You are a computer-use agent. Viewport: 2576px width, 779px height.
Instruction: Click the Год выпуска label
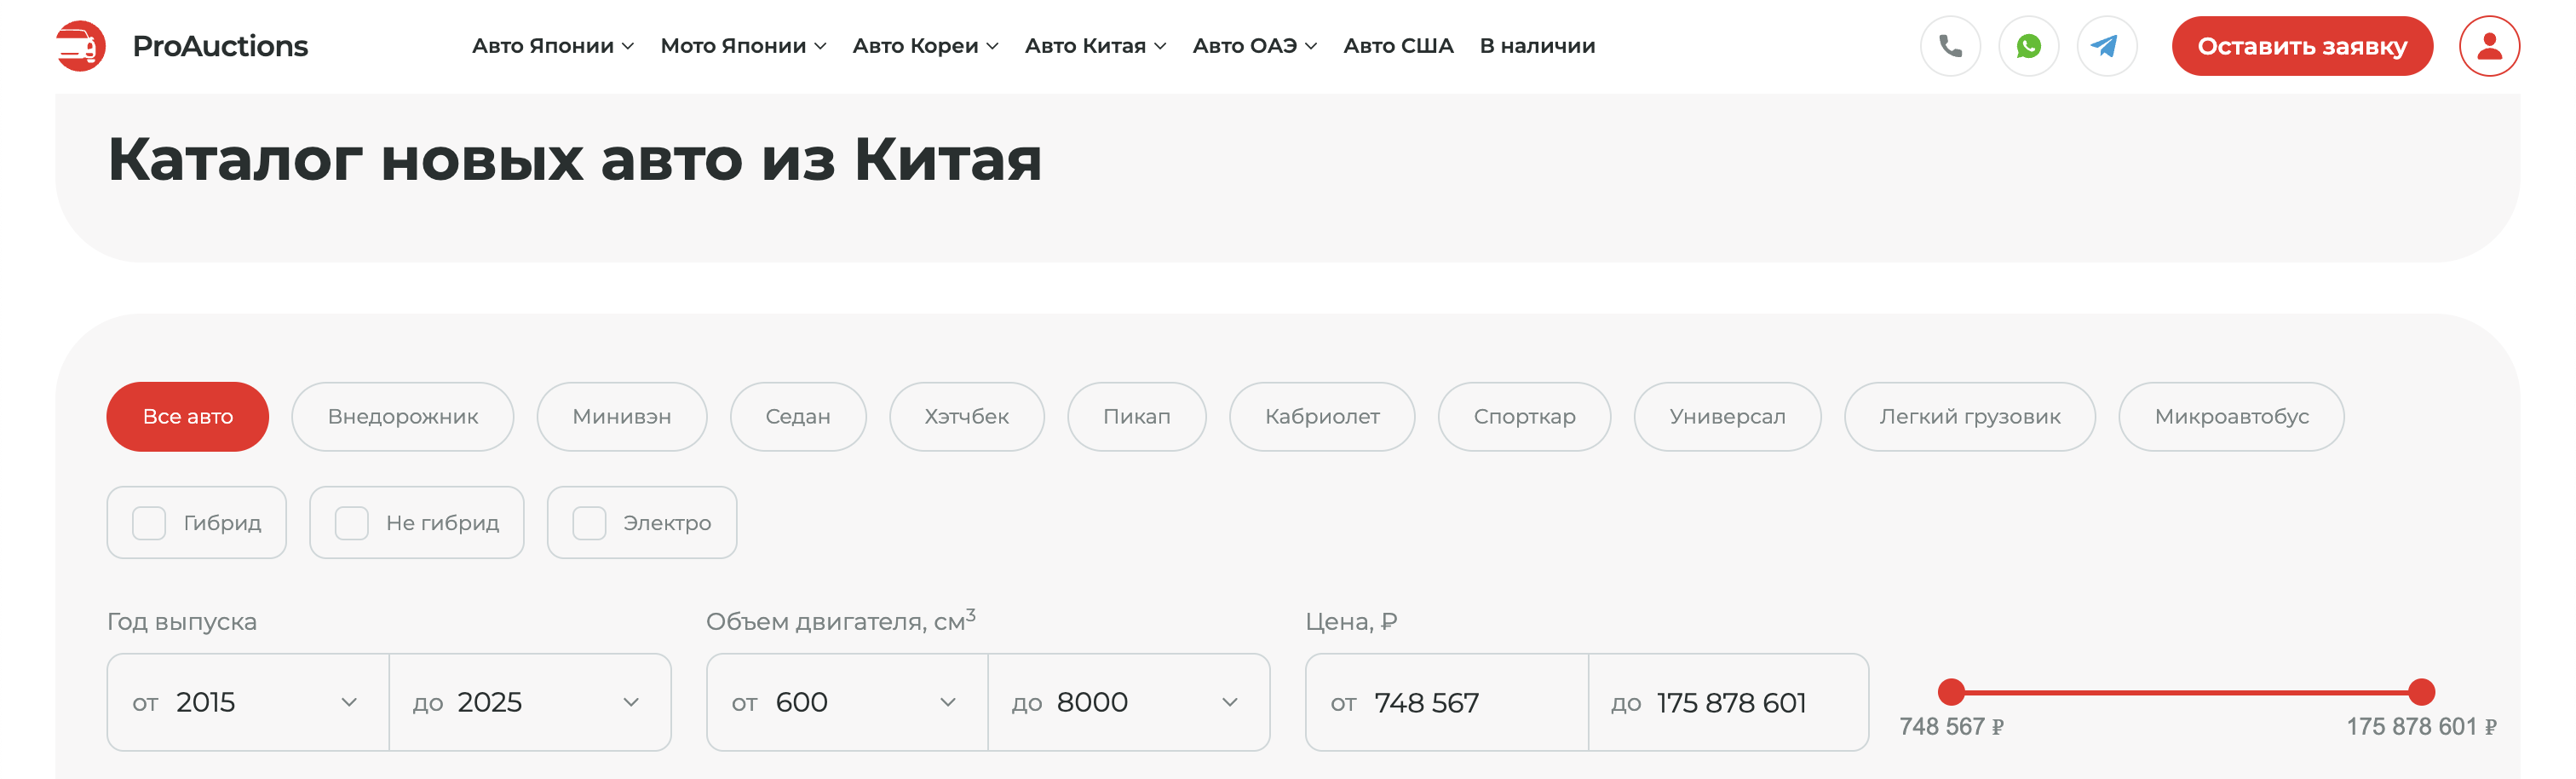pyautogui.click(x=182, y=622)
